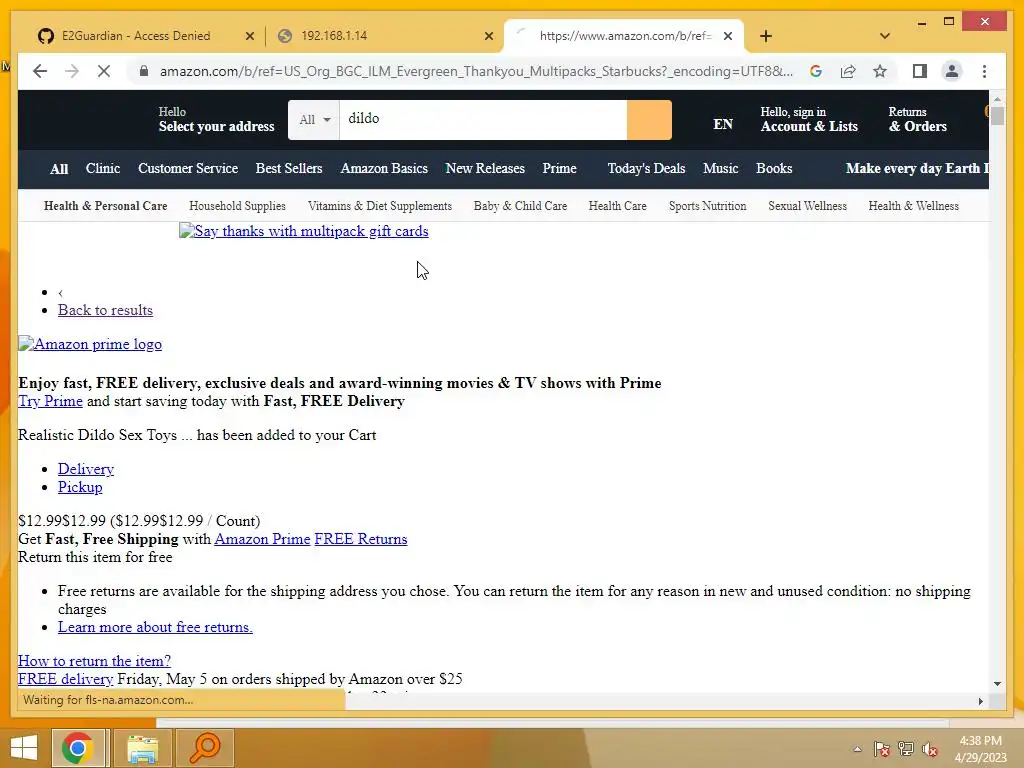Click Say thanks with multipack gift cards
This screenshot has height=768, width=1024.
pos(304,231)
